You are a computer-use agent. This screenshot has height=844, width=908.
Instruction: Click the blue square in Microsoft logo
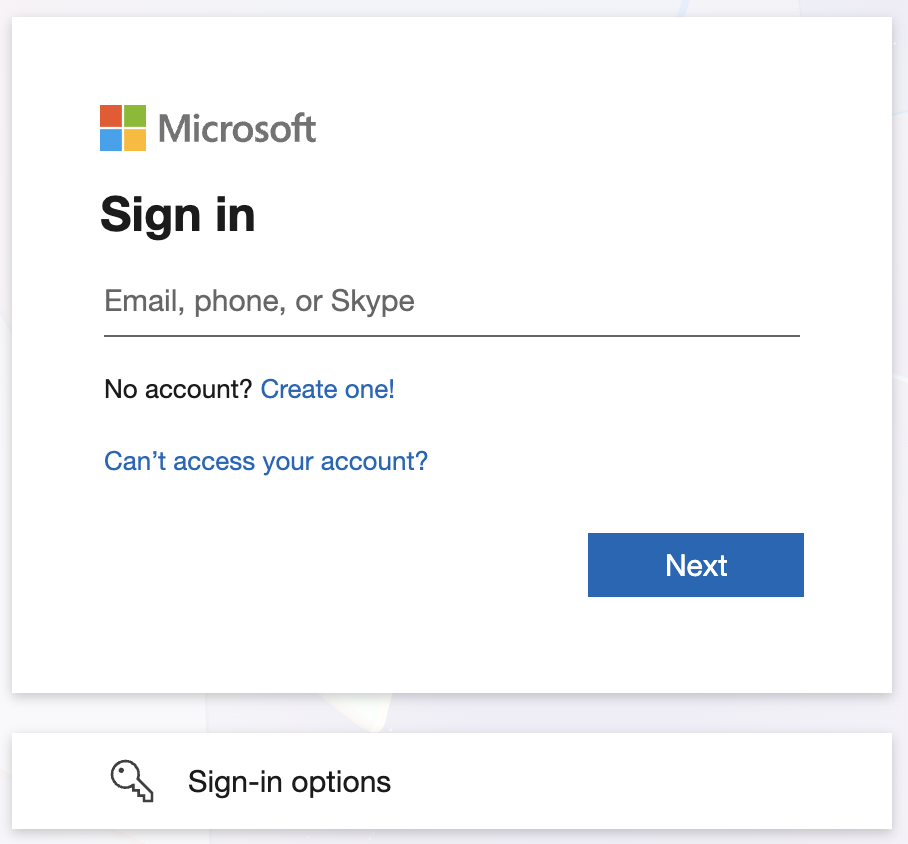point(111,140)
